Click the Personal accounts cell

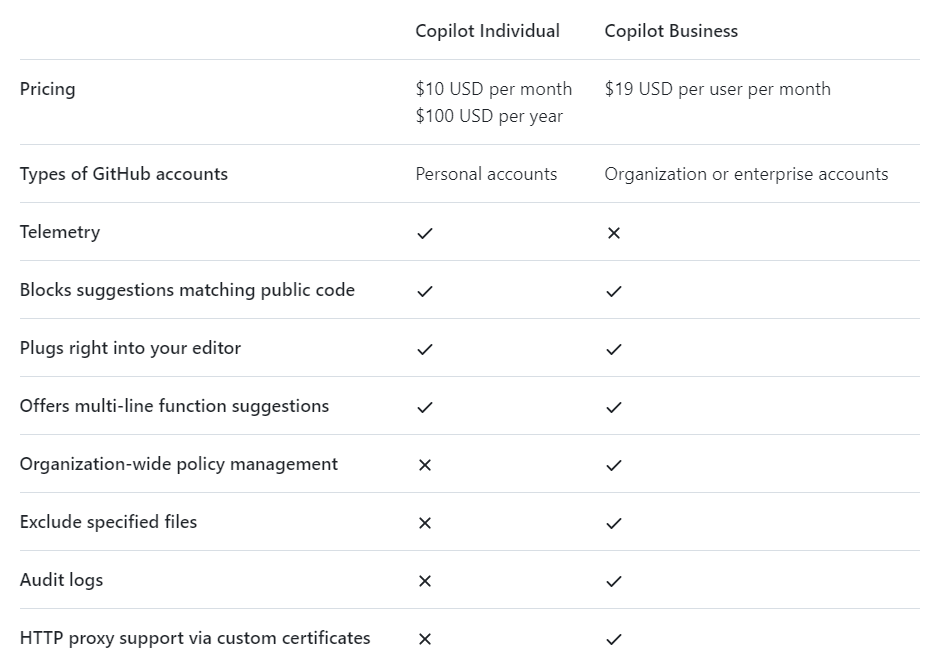(x=486, y=174)
